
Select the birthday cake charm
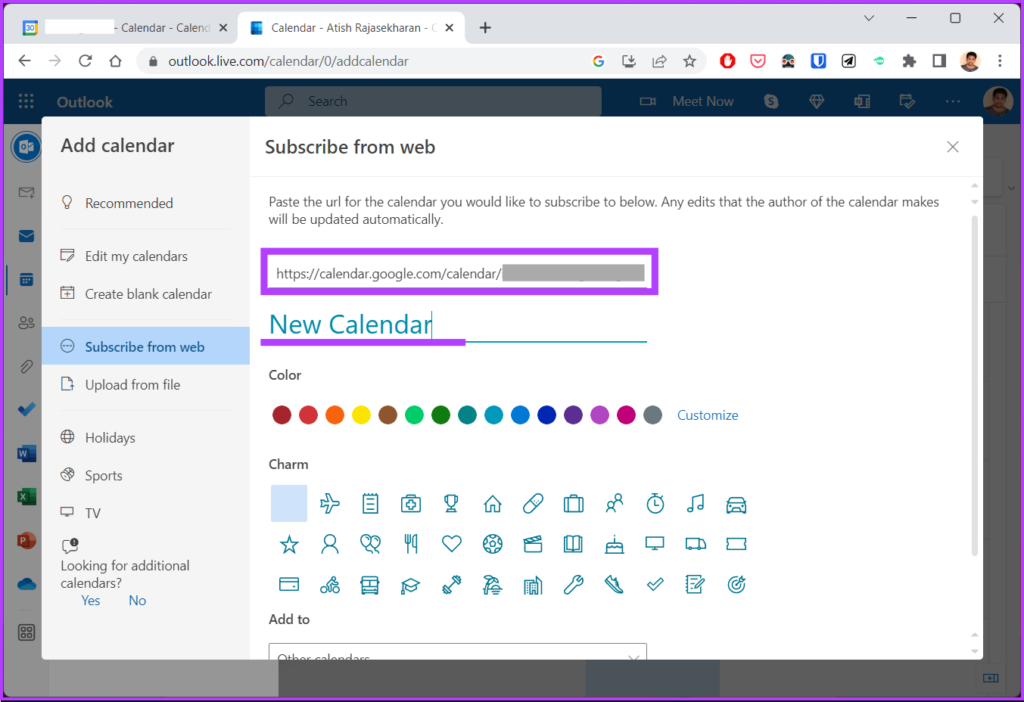click(615, 544)
